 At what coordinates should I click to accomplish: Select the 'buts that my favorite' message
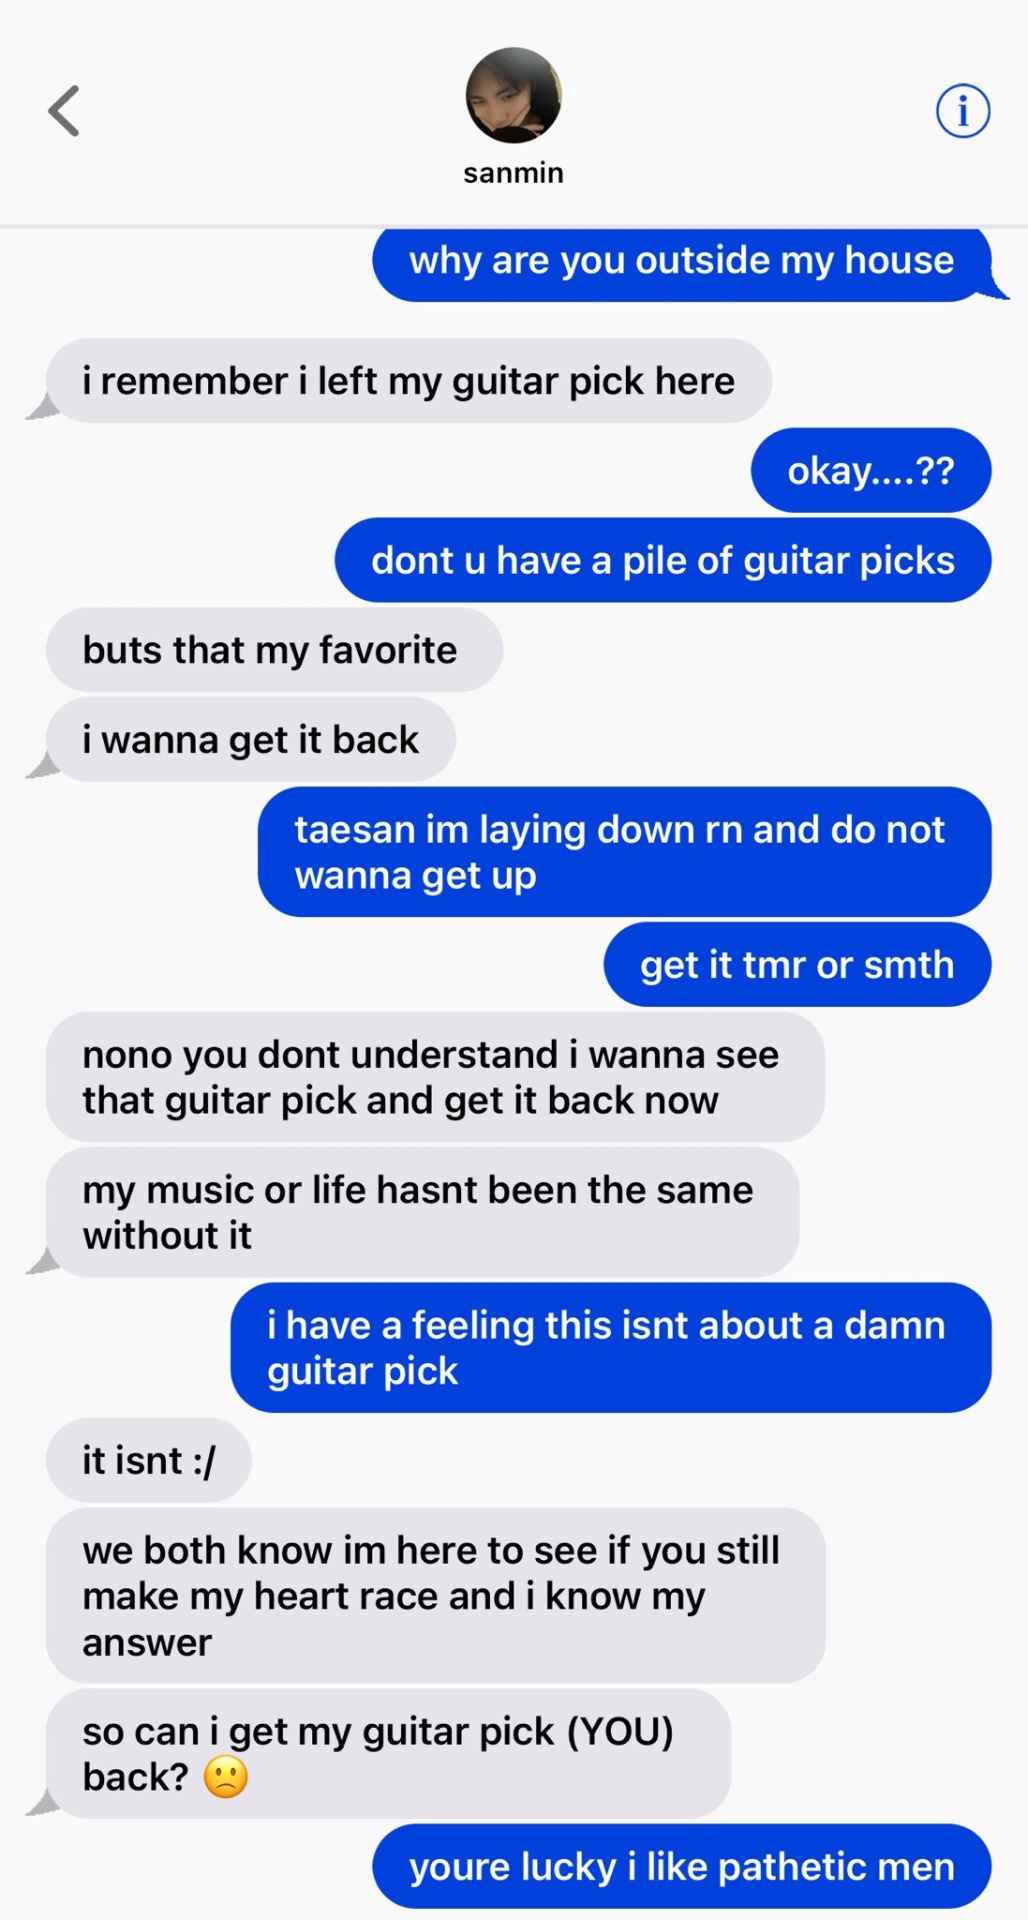tap(274, 650)
